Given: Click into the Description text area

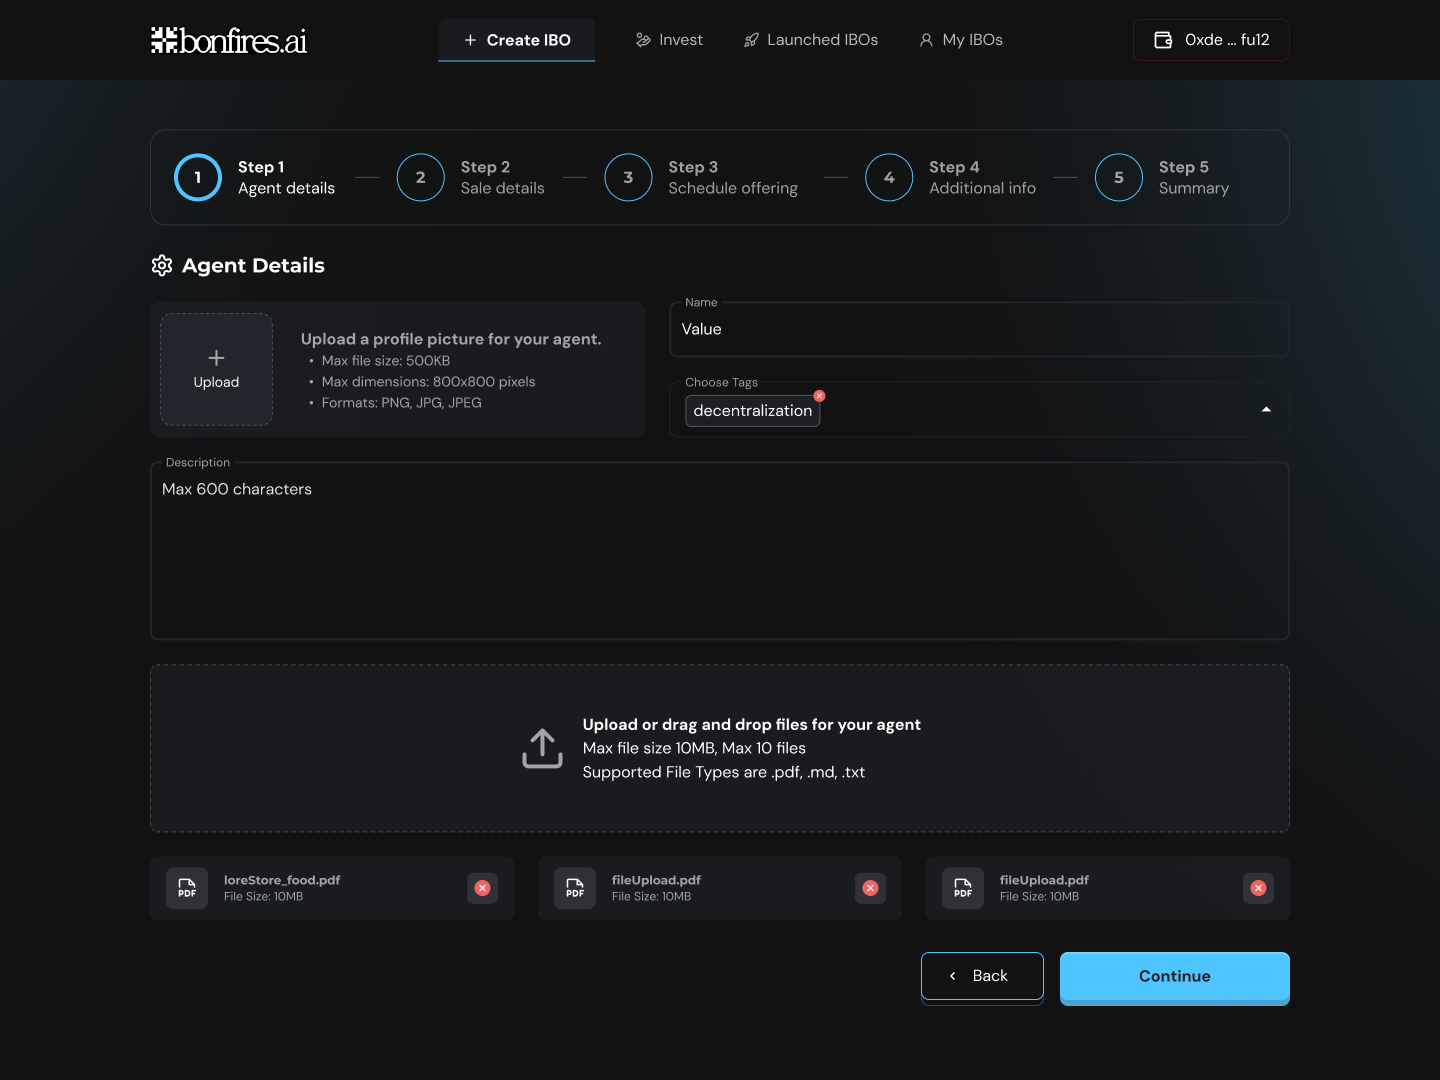Looking at the screenshot, I should tap(720, 551).
